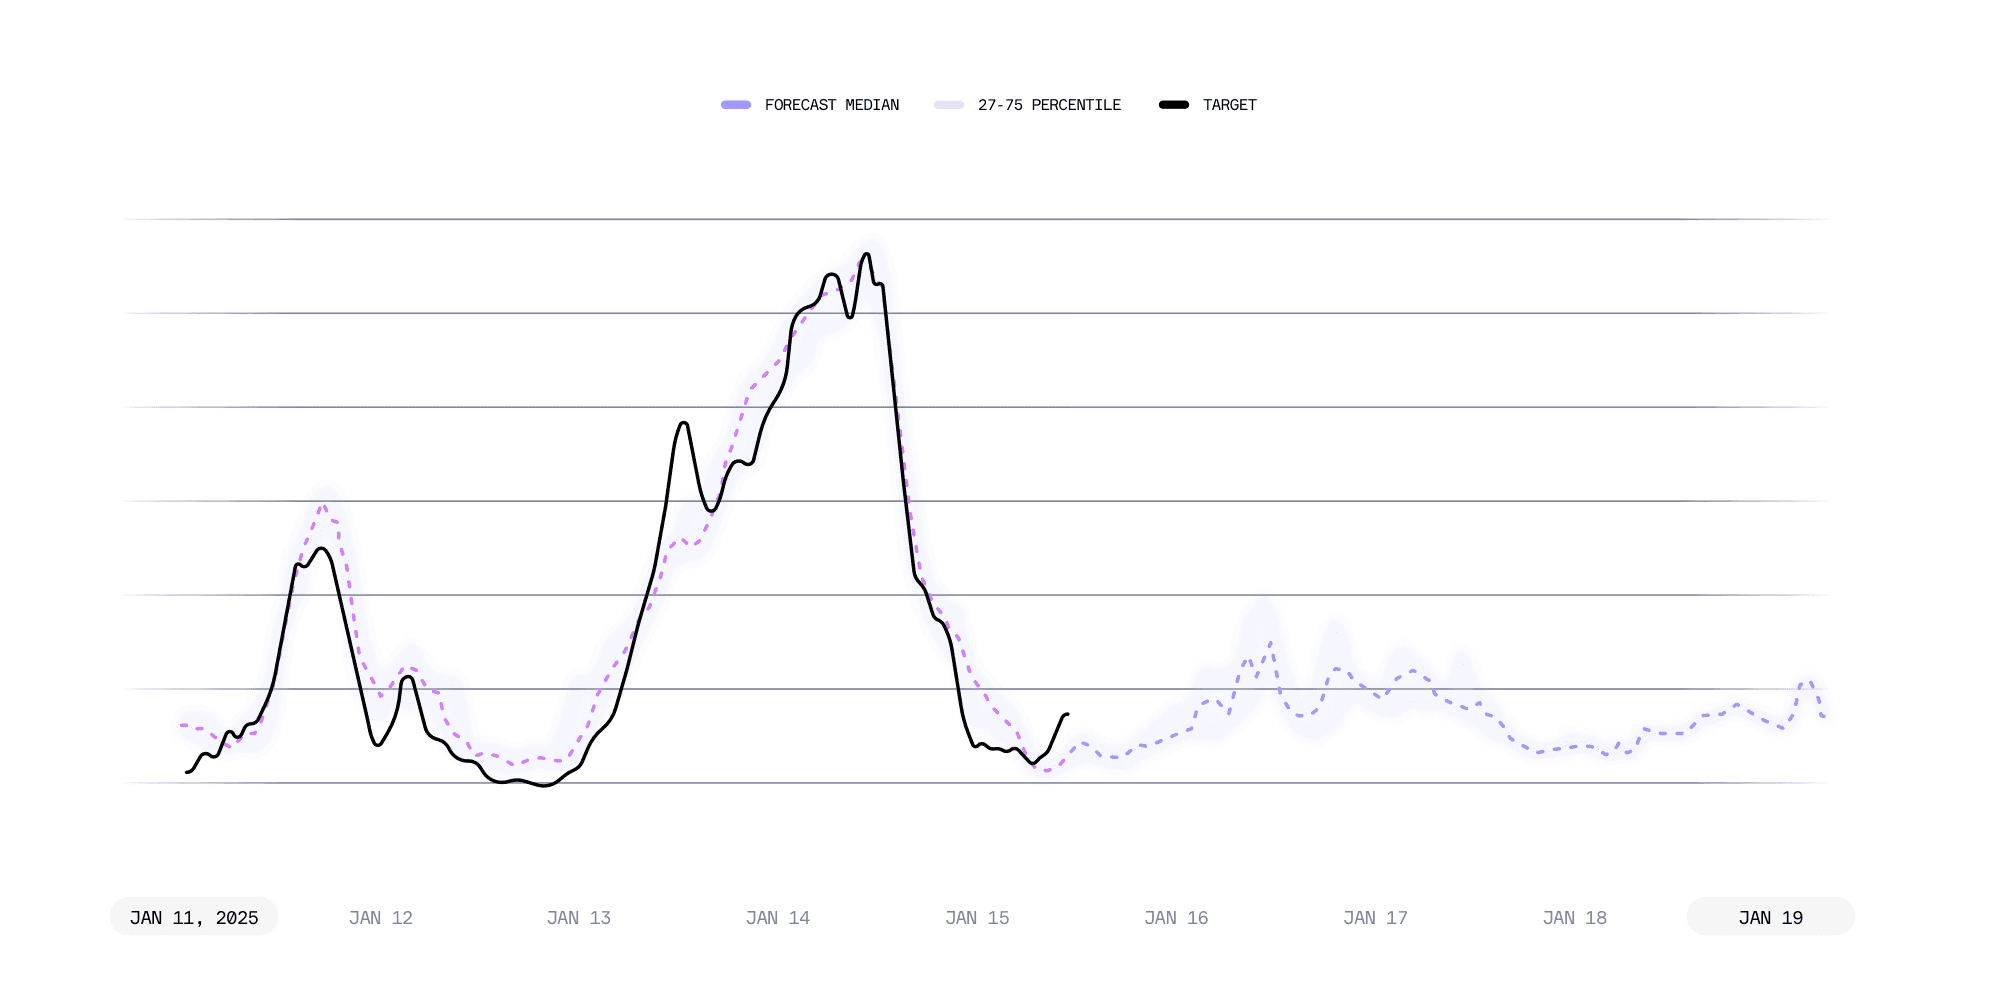Select the JAN 11, 2025 date pill
Screen dimensions: 2000x1000
(194, 917)
